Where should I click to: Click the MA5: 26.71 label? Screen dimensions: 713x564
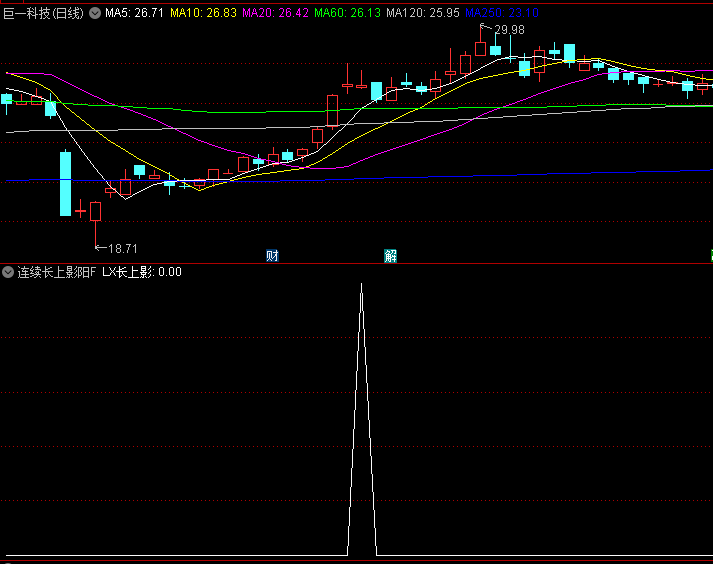[x=135, y=13]
